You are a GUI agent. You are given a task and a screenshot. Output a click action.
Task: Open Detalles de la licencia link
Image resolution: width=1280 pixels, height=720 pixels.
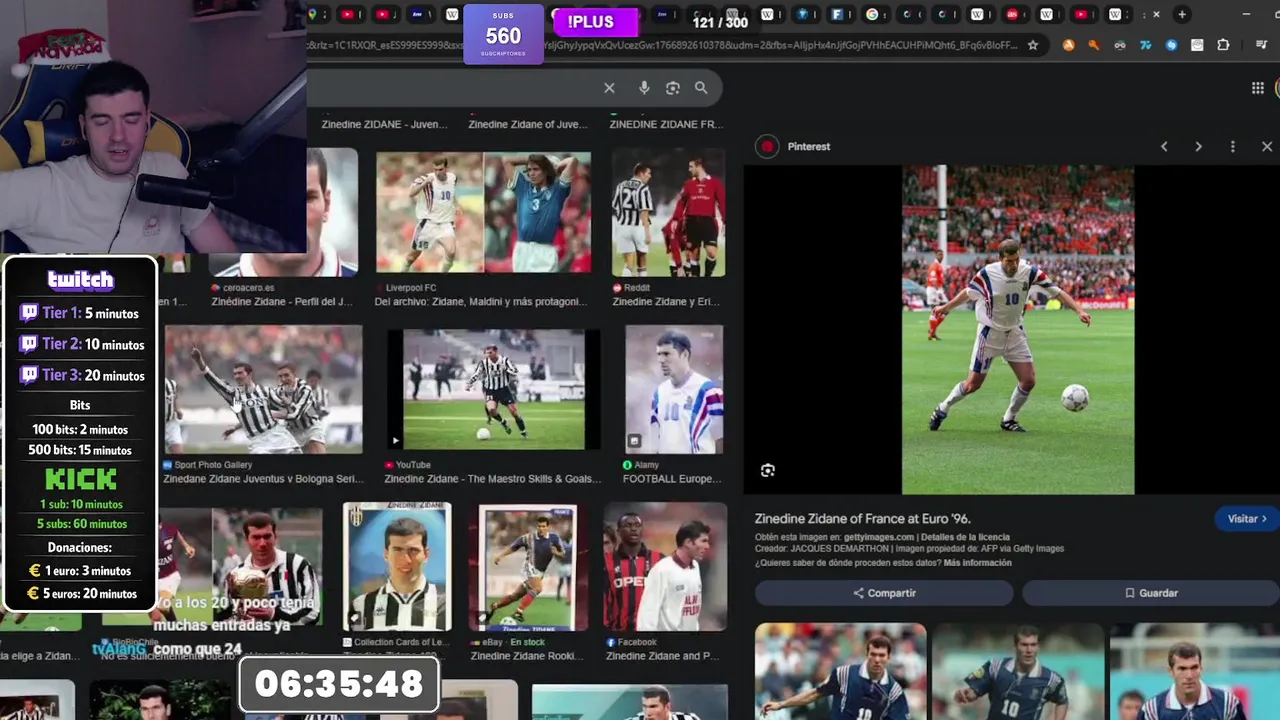(x=965, y=537)
